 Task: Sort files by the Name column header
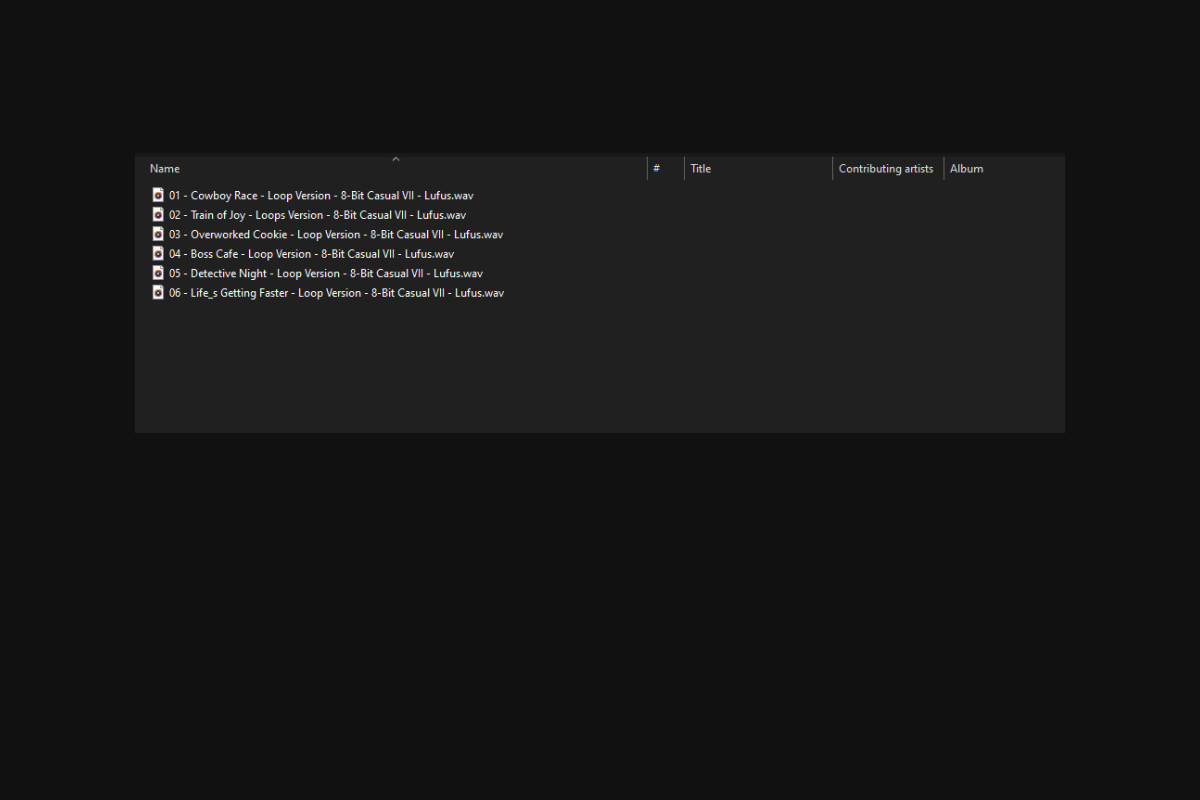coord(165,169)
